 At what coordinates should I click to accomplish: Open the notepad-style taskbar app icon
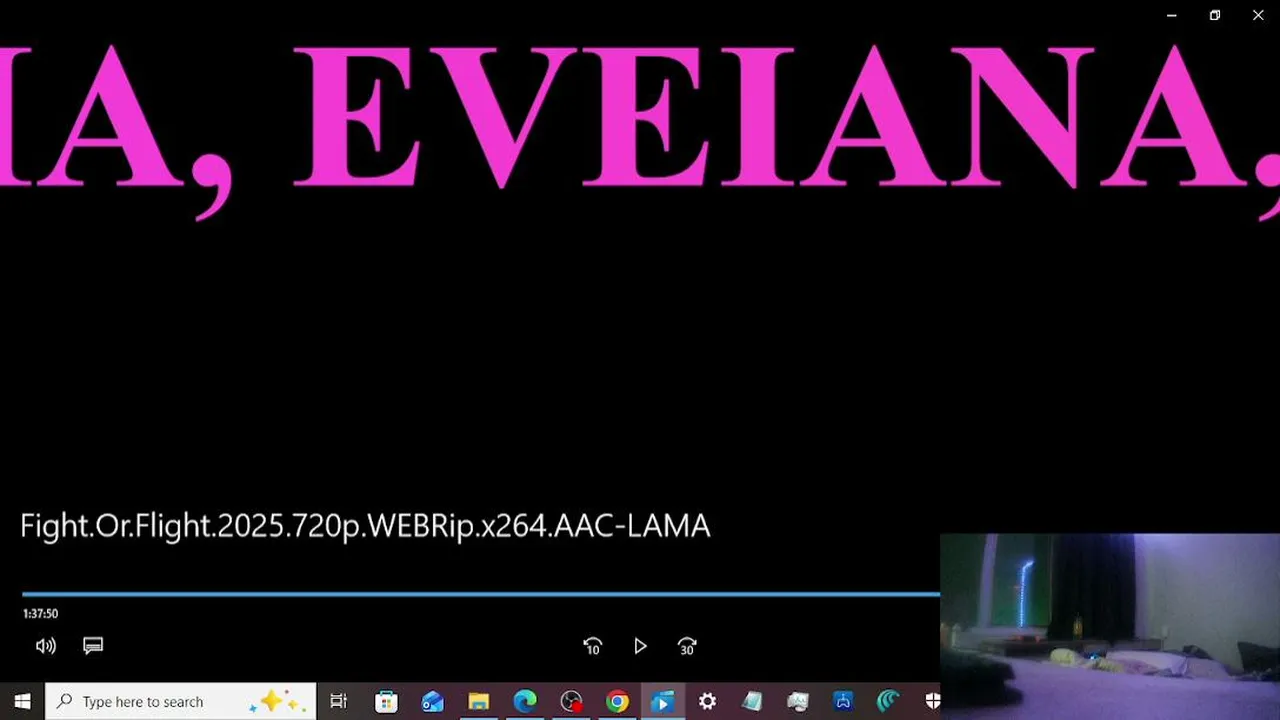click(752, 702)
